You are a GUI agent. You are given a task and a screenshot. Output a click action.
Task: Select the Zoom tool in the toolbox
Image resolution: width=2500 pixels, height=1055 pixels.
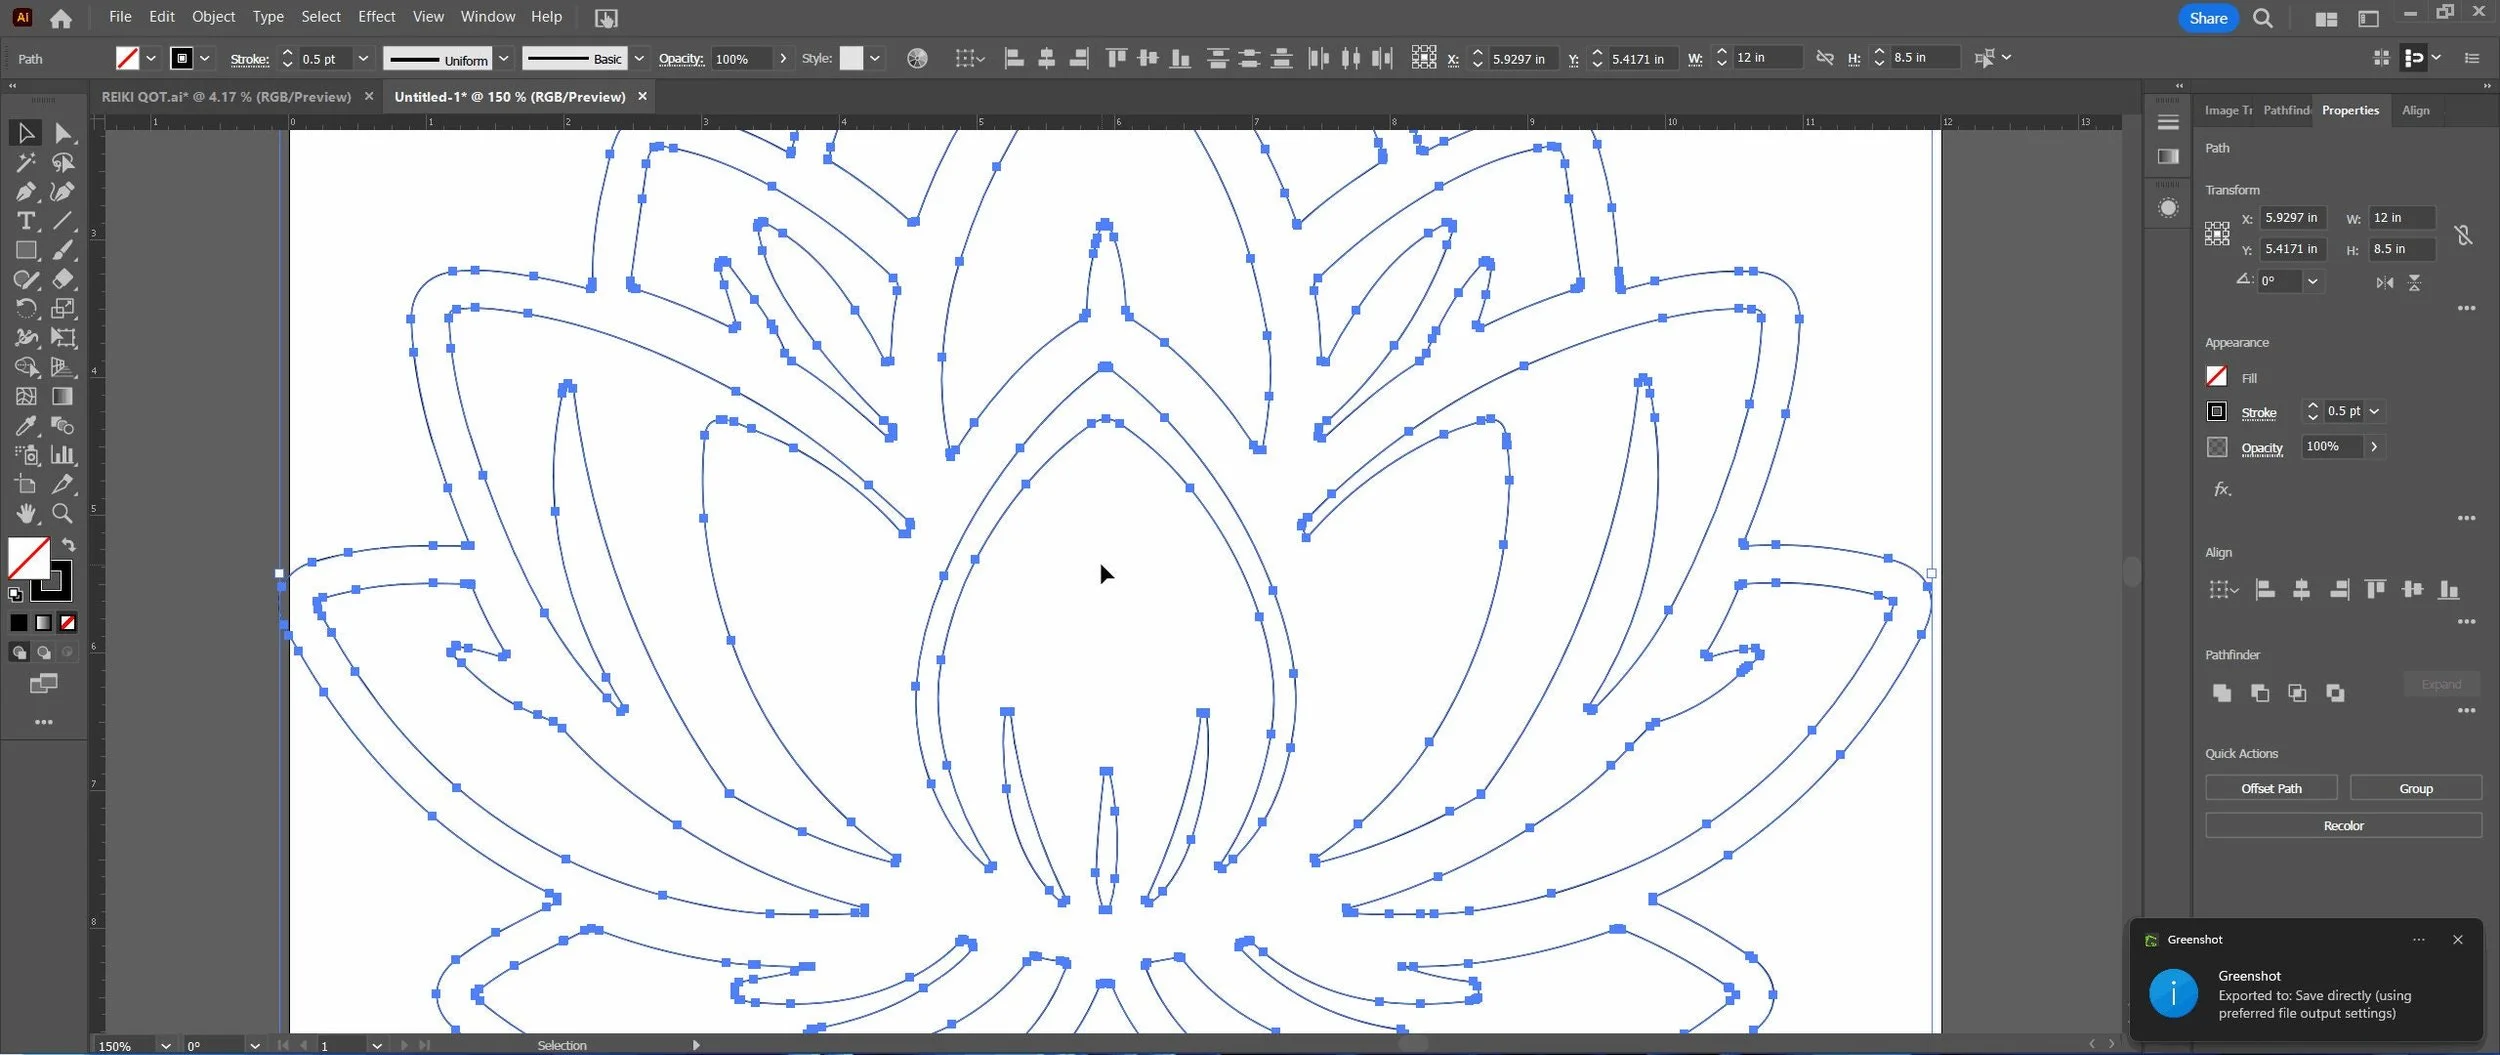[63, 513]
